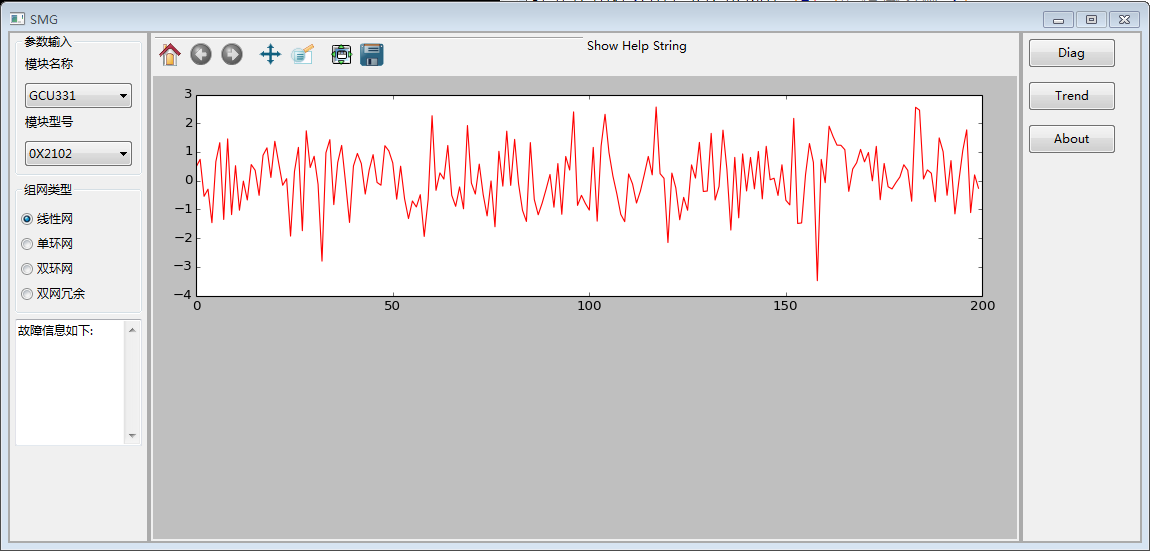Minimize the SMG window
Image resolution: width=1150 pixels, height=551 pixels.
pyautogui.click(x=1058, y=20)
